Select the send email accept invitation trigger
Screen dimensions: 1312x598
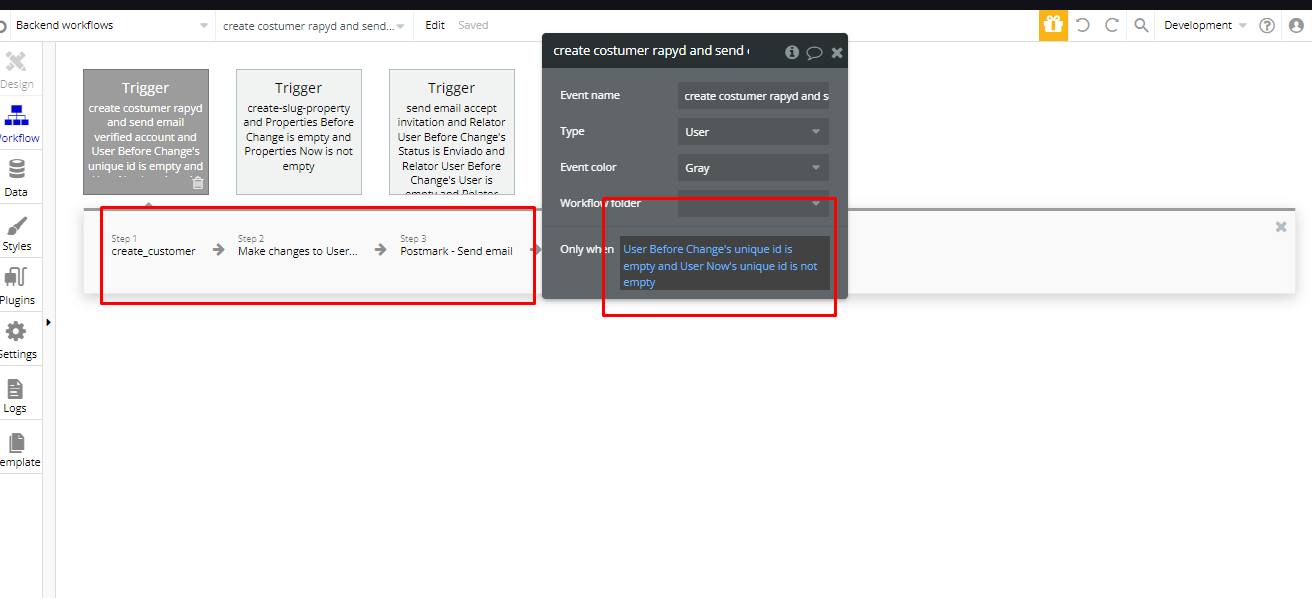[452, 132]
